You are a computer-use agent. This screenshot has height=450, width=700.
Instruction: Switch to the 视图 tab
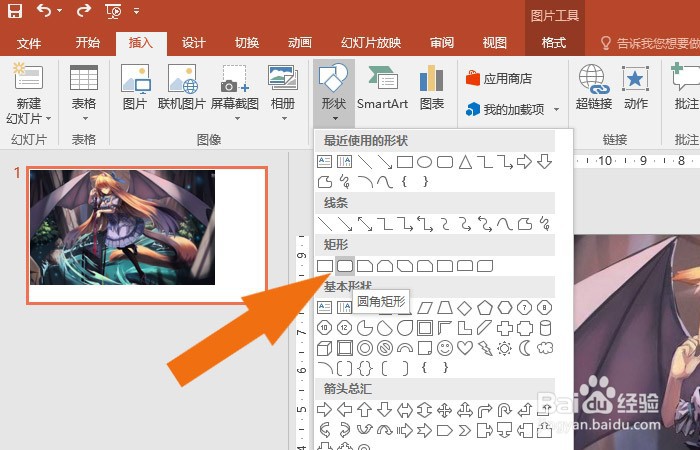495,43
